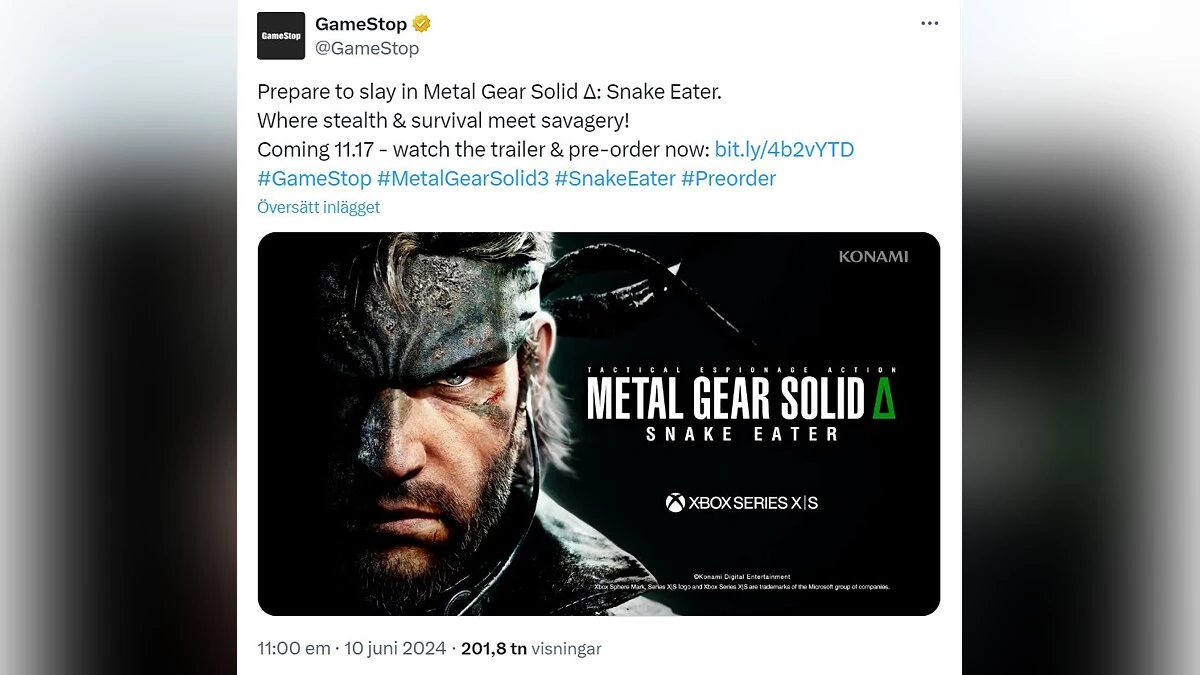The image size is (1200, 675).
Task: Click the 11:00 em post timestamp
Action: pyautogui.click(x=293, y=648)
